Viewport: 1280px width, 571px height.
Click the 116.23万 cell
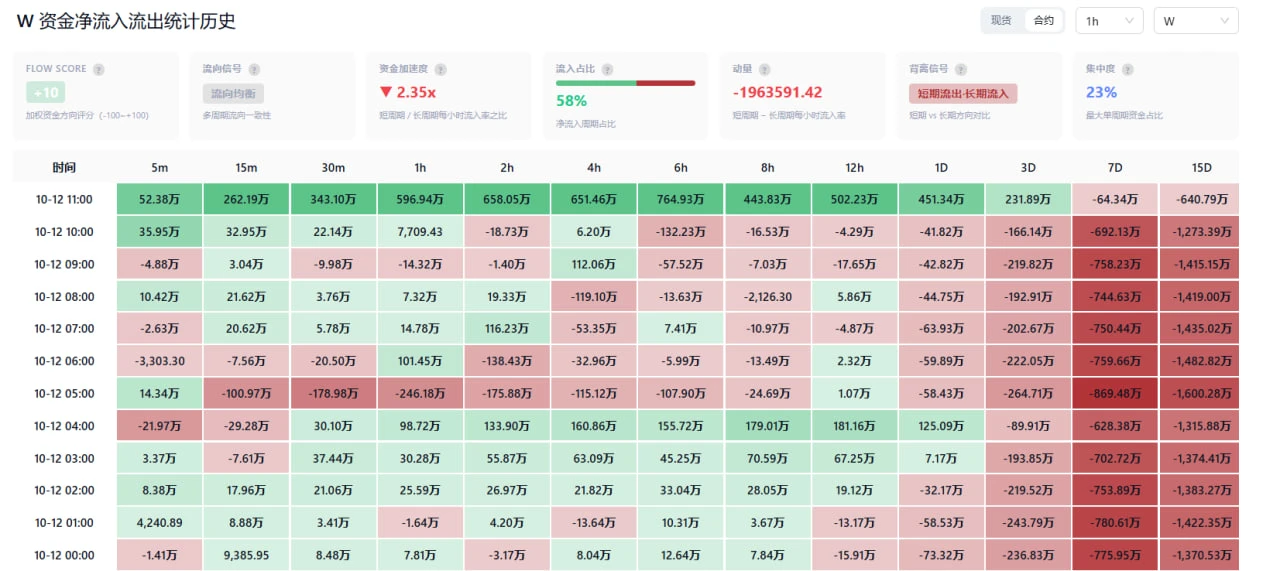click(x=507, y=329)
